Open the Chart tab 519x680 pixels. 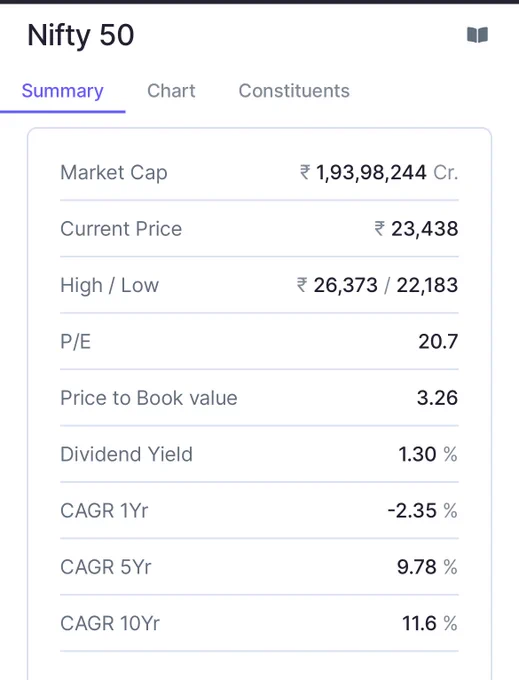(171, 91)
